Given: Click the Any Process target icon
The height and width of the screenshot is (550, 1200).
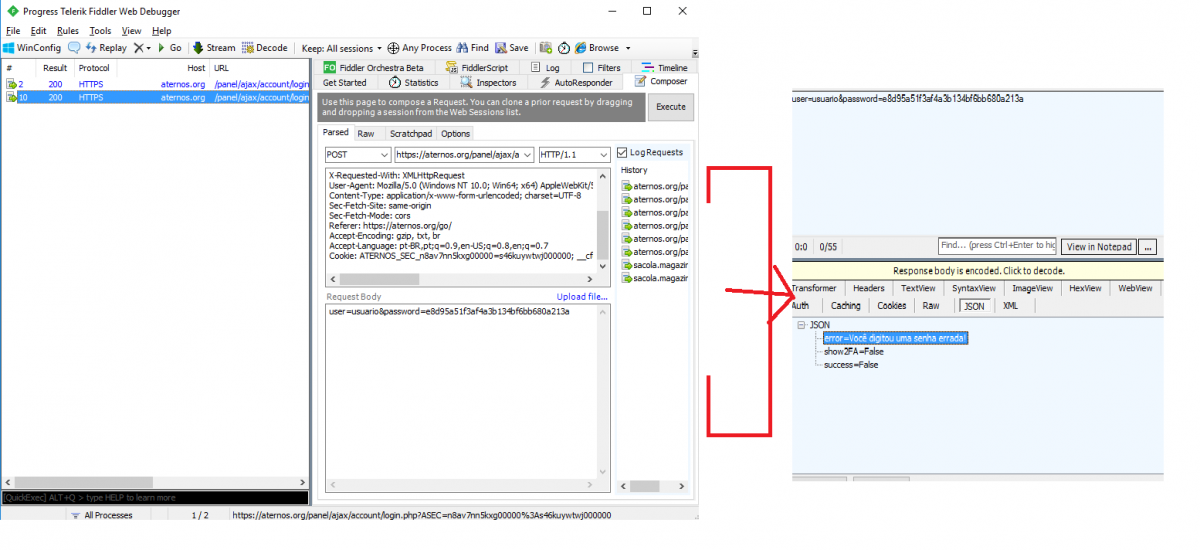Looking at the screenshot, I should 420,48.
